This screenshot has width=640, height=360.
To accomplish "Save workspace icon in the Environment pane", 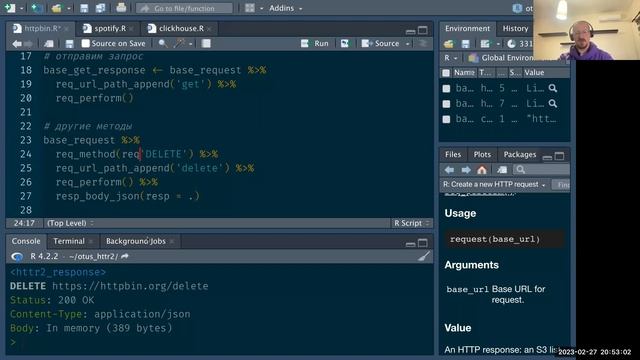I will click(466, 44).
